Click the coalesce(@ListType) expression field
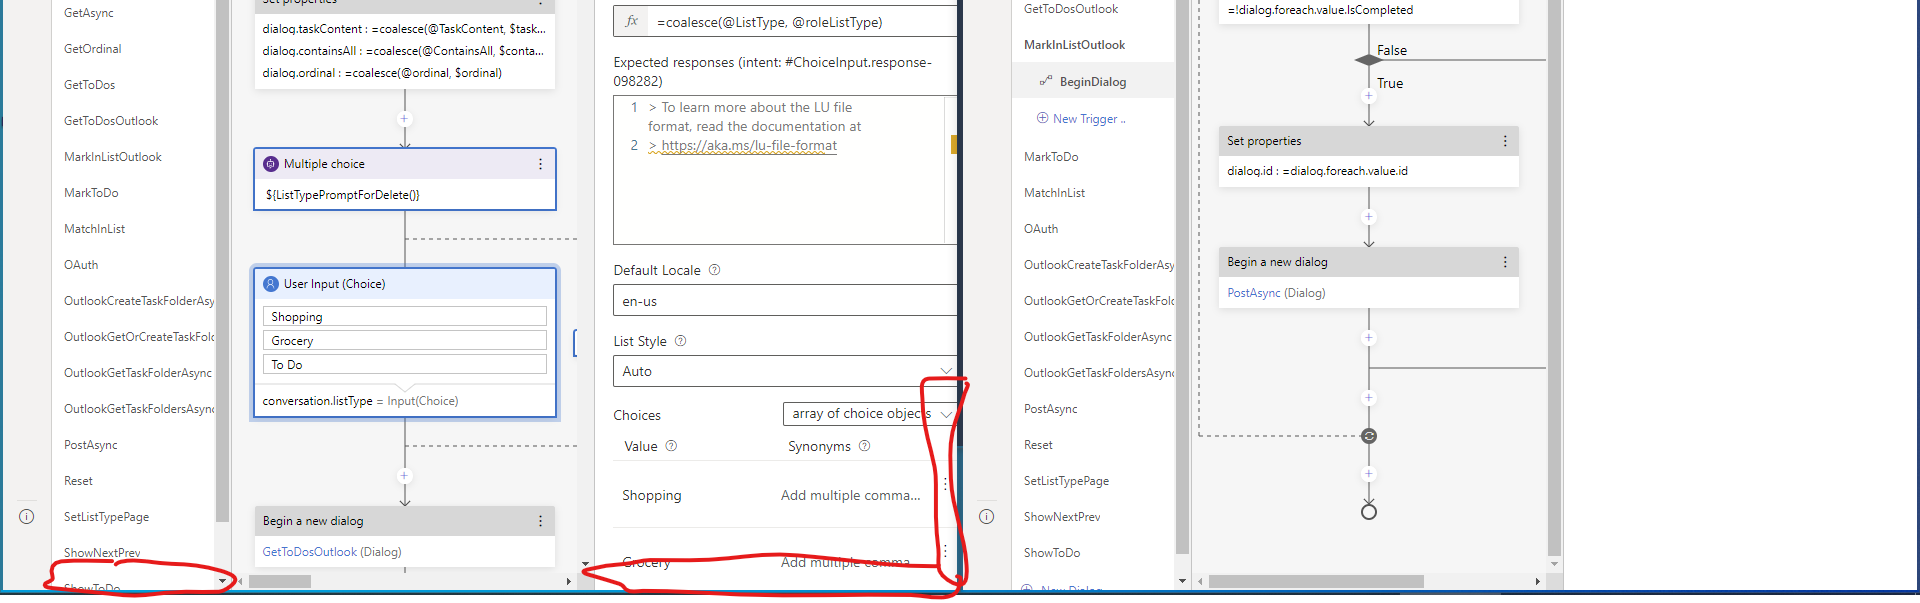Screen dimensions: 1920x603 click(x=803, y=21)
